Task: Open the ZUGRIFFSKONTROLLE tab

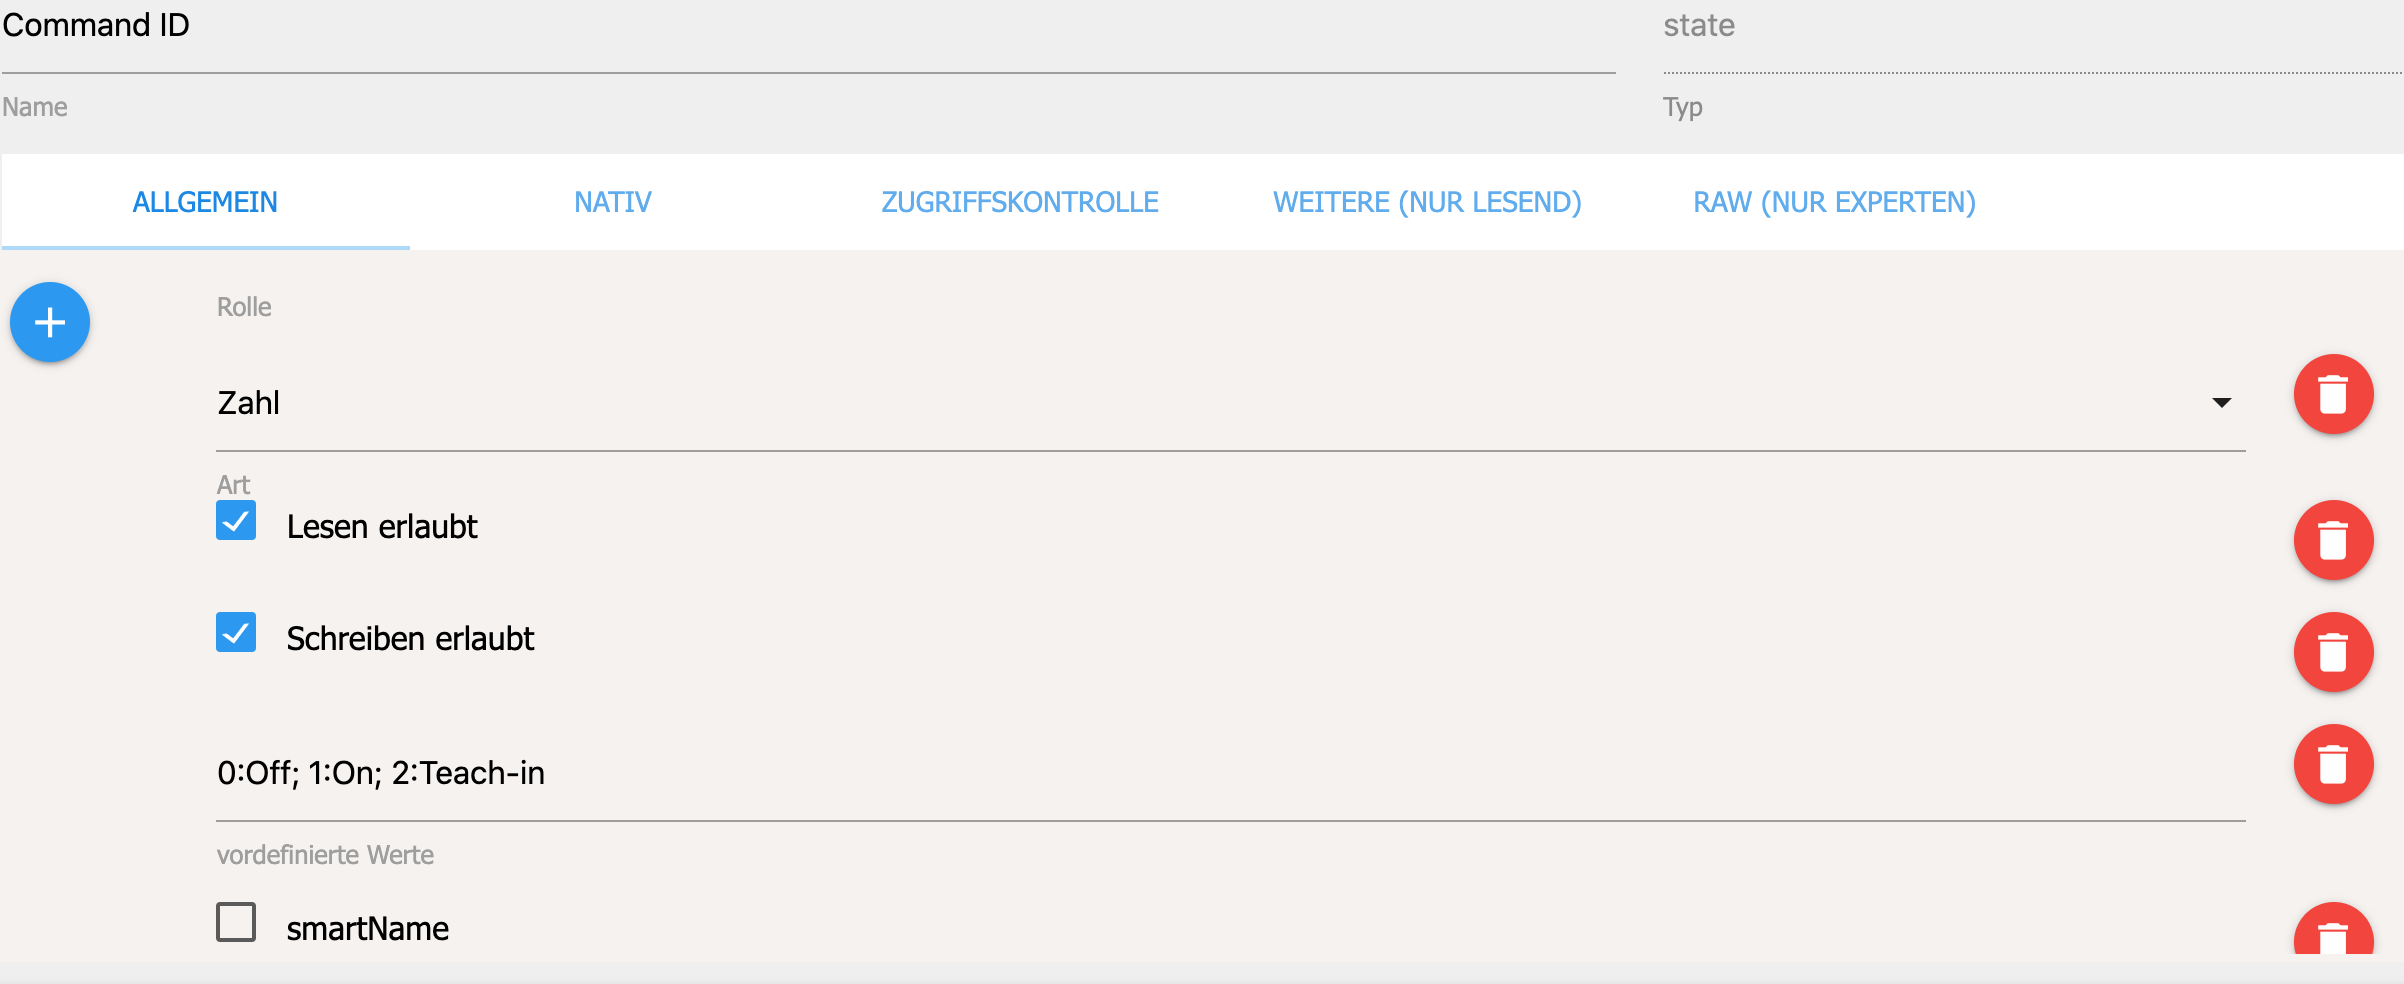Action: [x=1020, y=202]
